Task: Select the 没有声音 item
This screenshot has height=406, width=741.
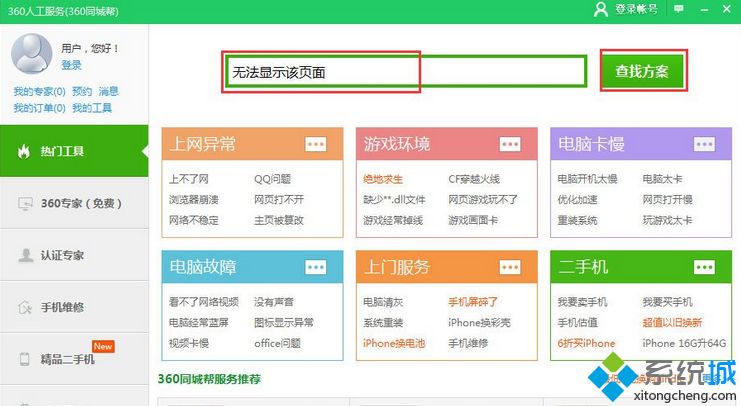Action: pyautogui.click(x=274, y=302)
